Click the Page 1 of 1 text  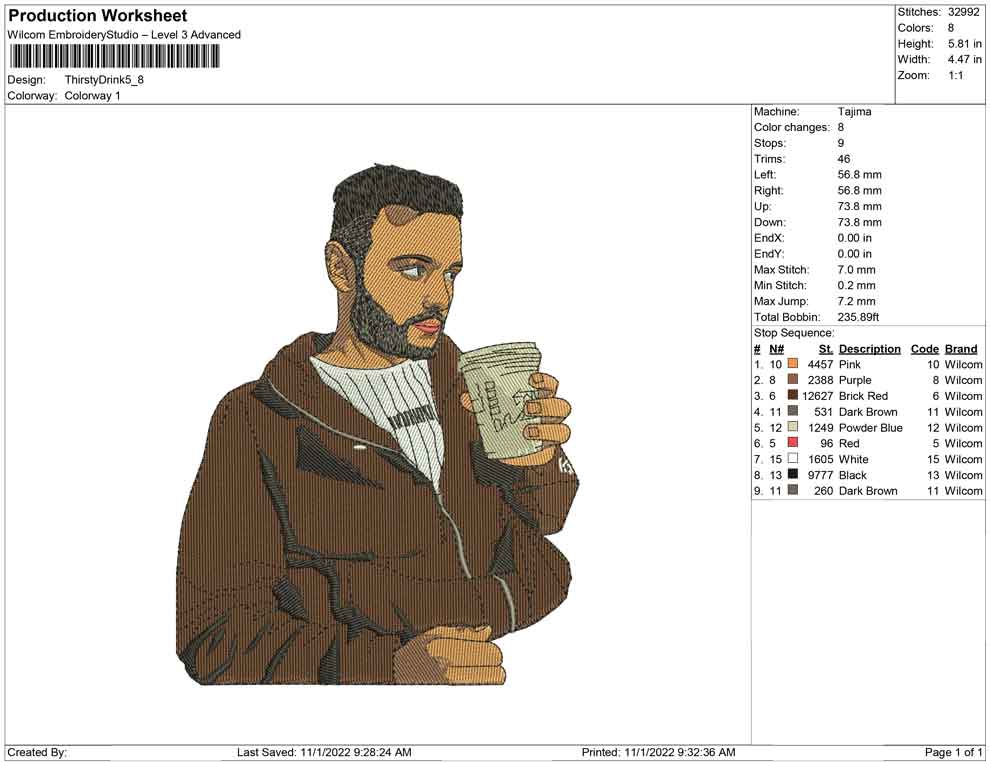click(x=953, y=752)
